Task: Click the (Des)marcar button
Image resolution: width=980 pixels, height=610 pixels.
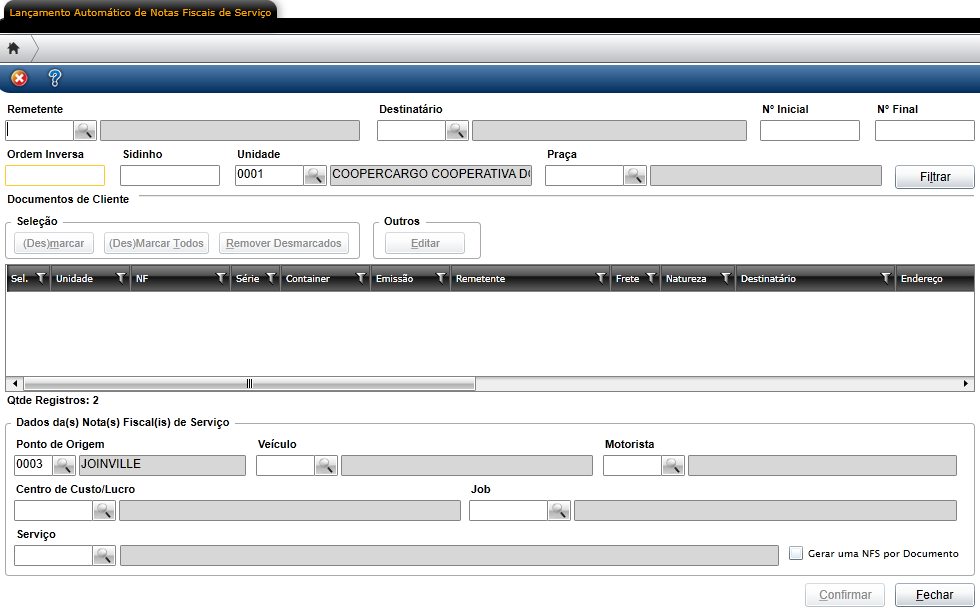Action: (54, 243)
